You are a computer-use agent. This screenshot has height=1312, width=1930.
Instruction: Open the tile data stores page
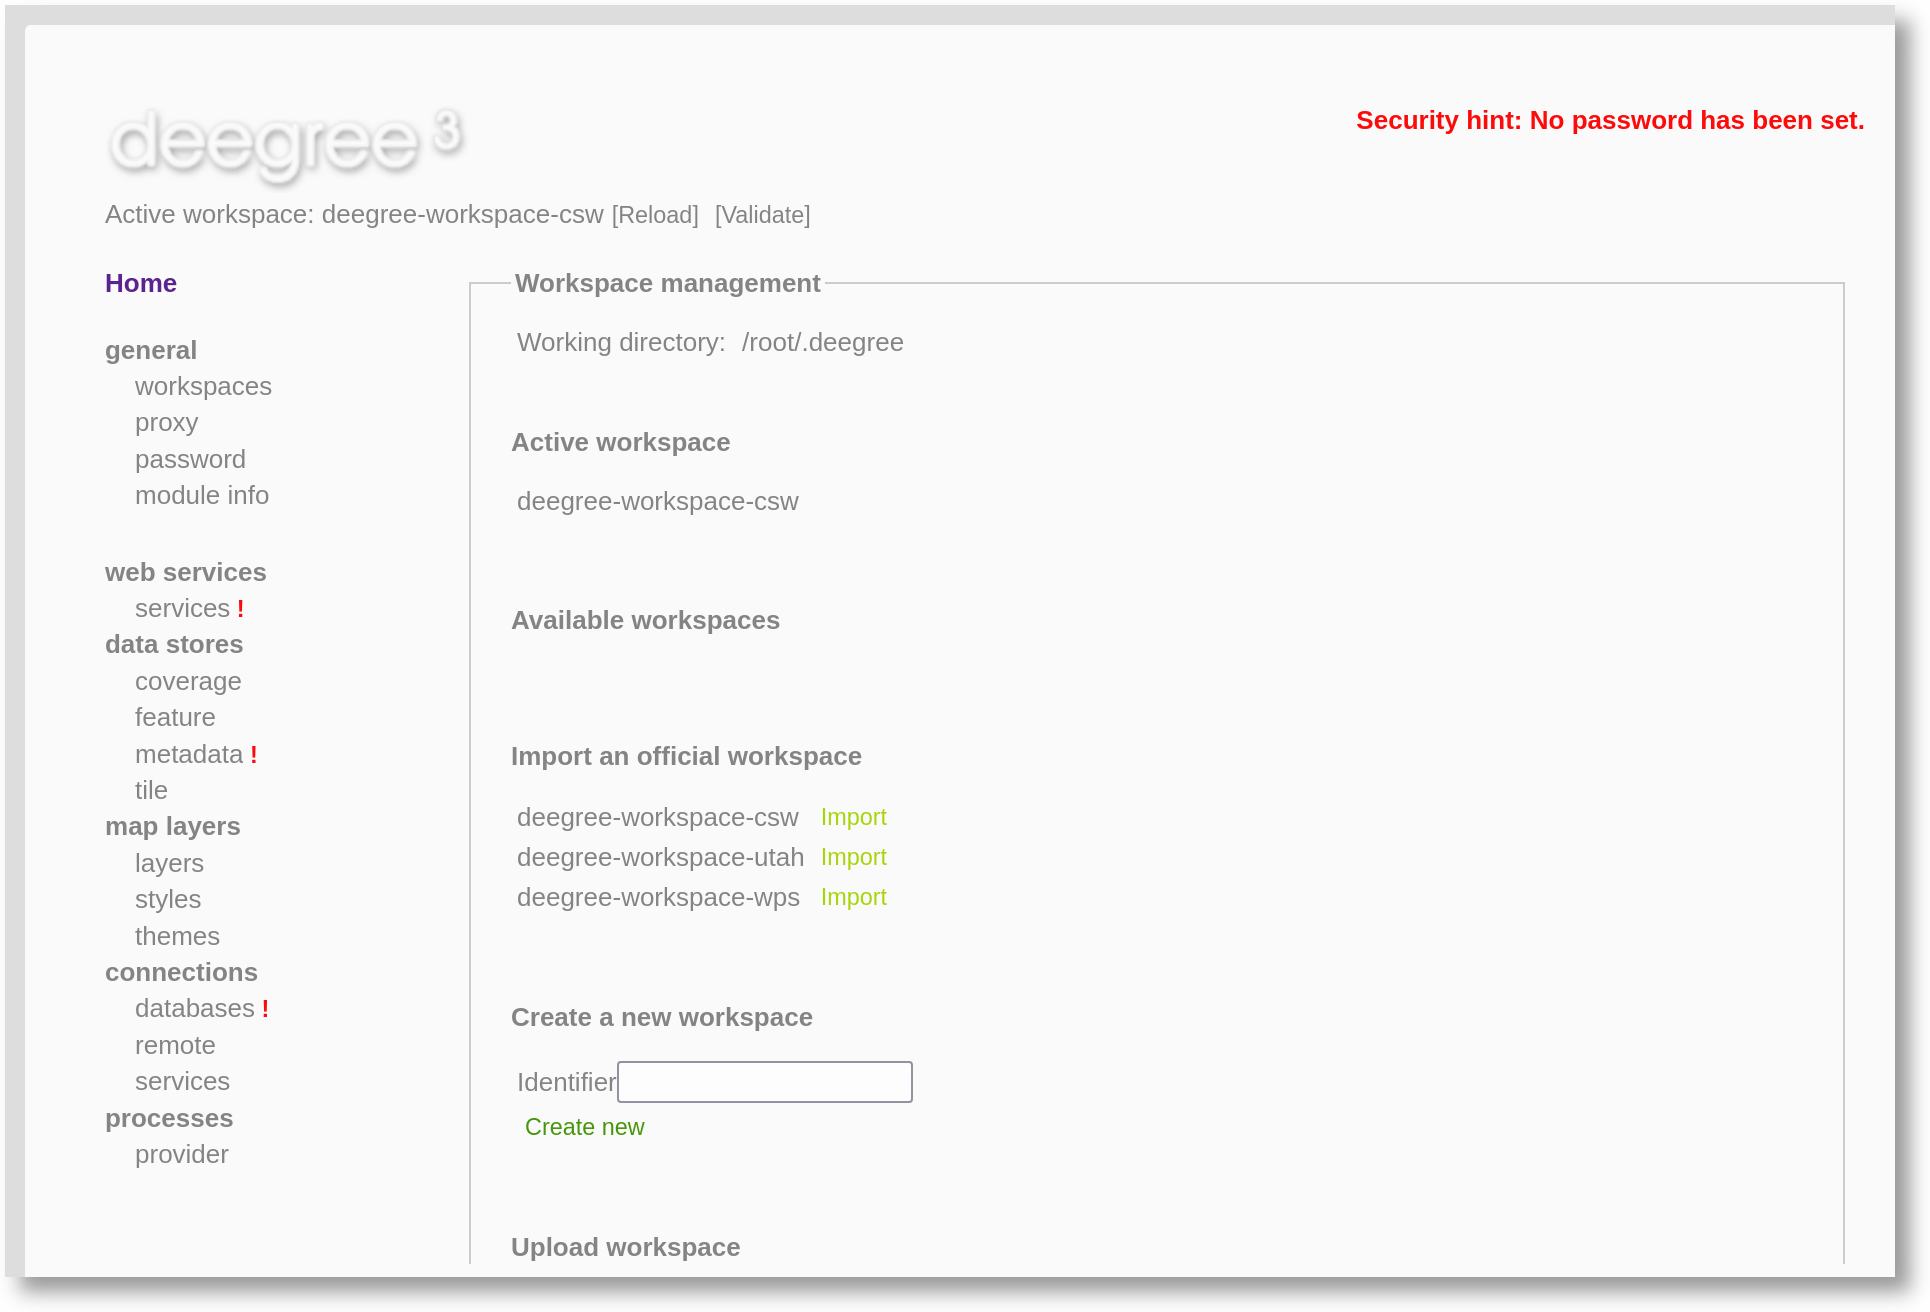(151, 790)
